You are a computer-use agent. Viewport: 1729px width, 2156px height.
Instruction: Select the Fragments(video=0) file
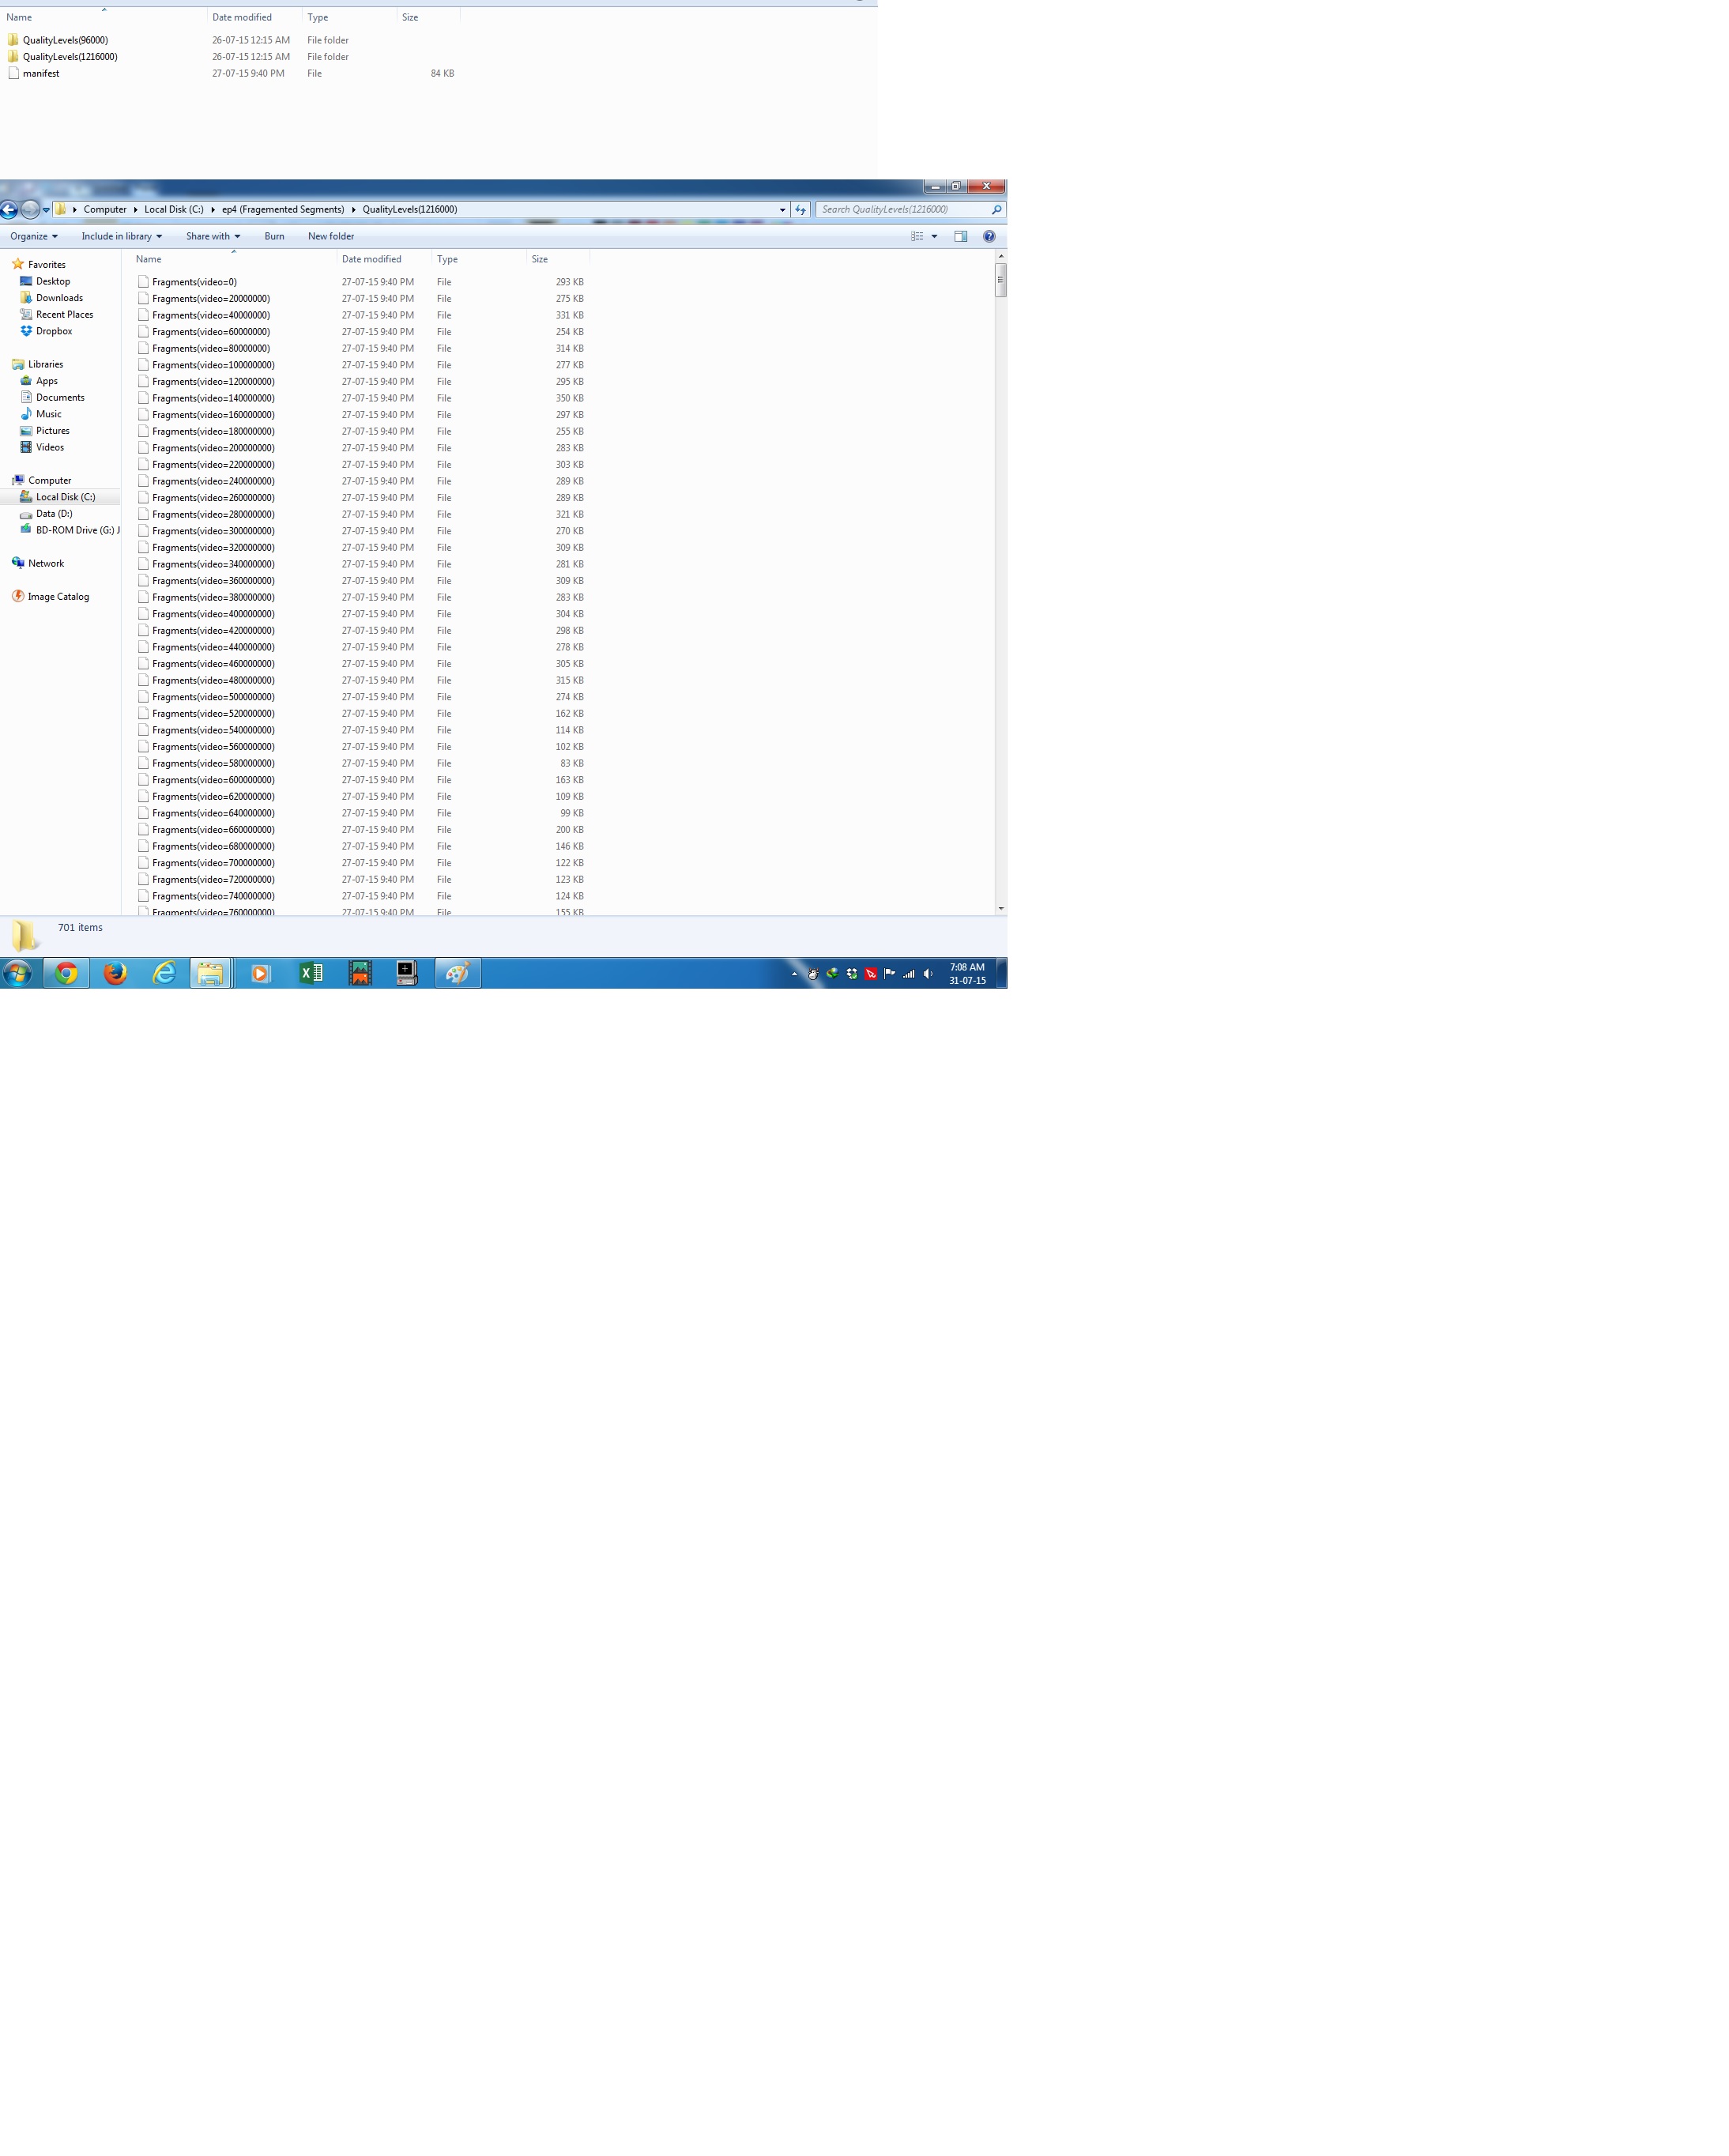click(x=194, y=282)
